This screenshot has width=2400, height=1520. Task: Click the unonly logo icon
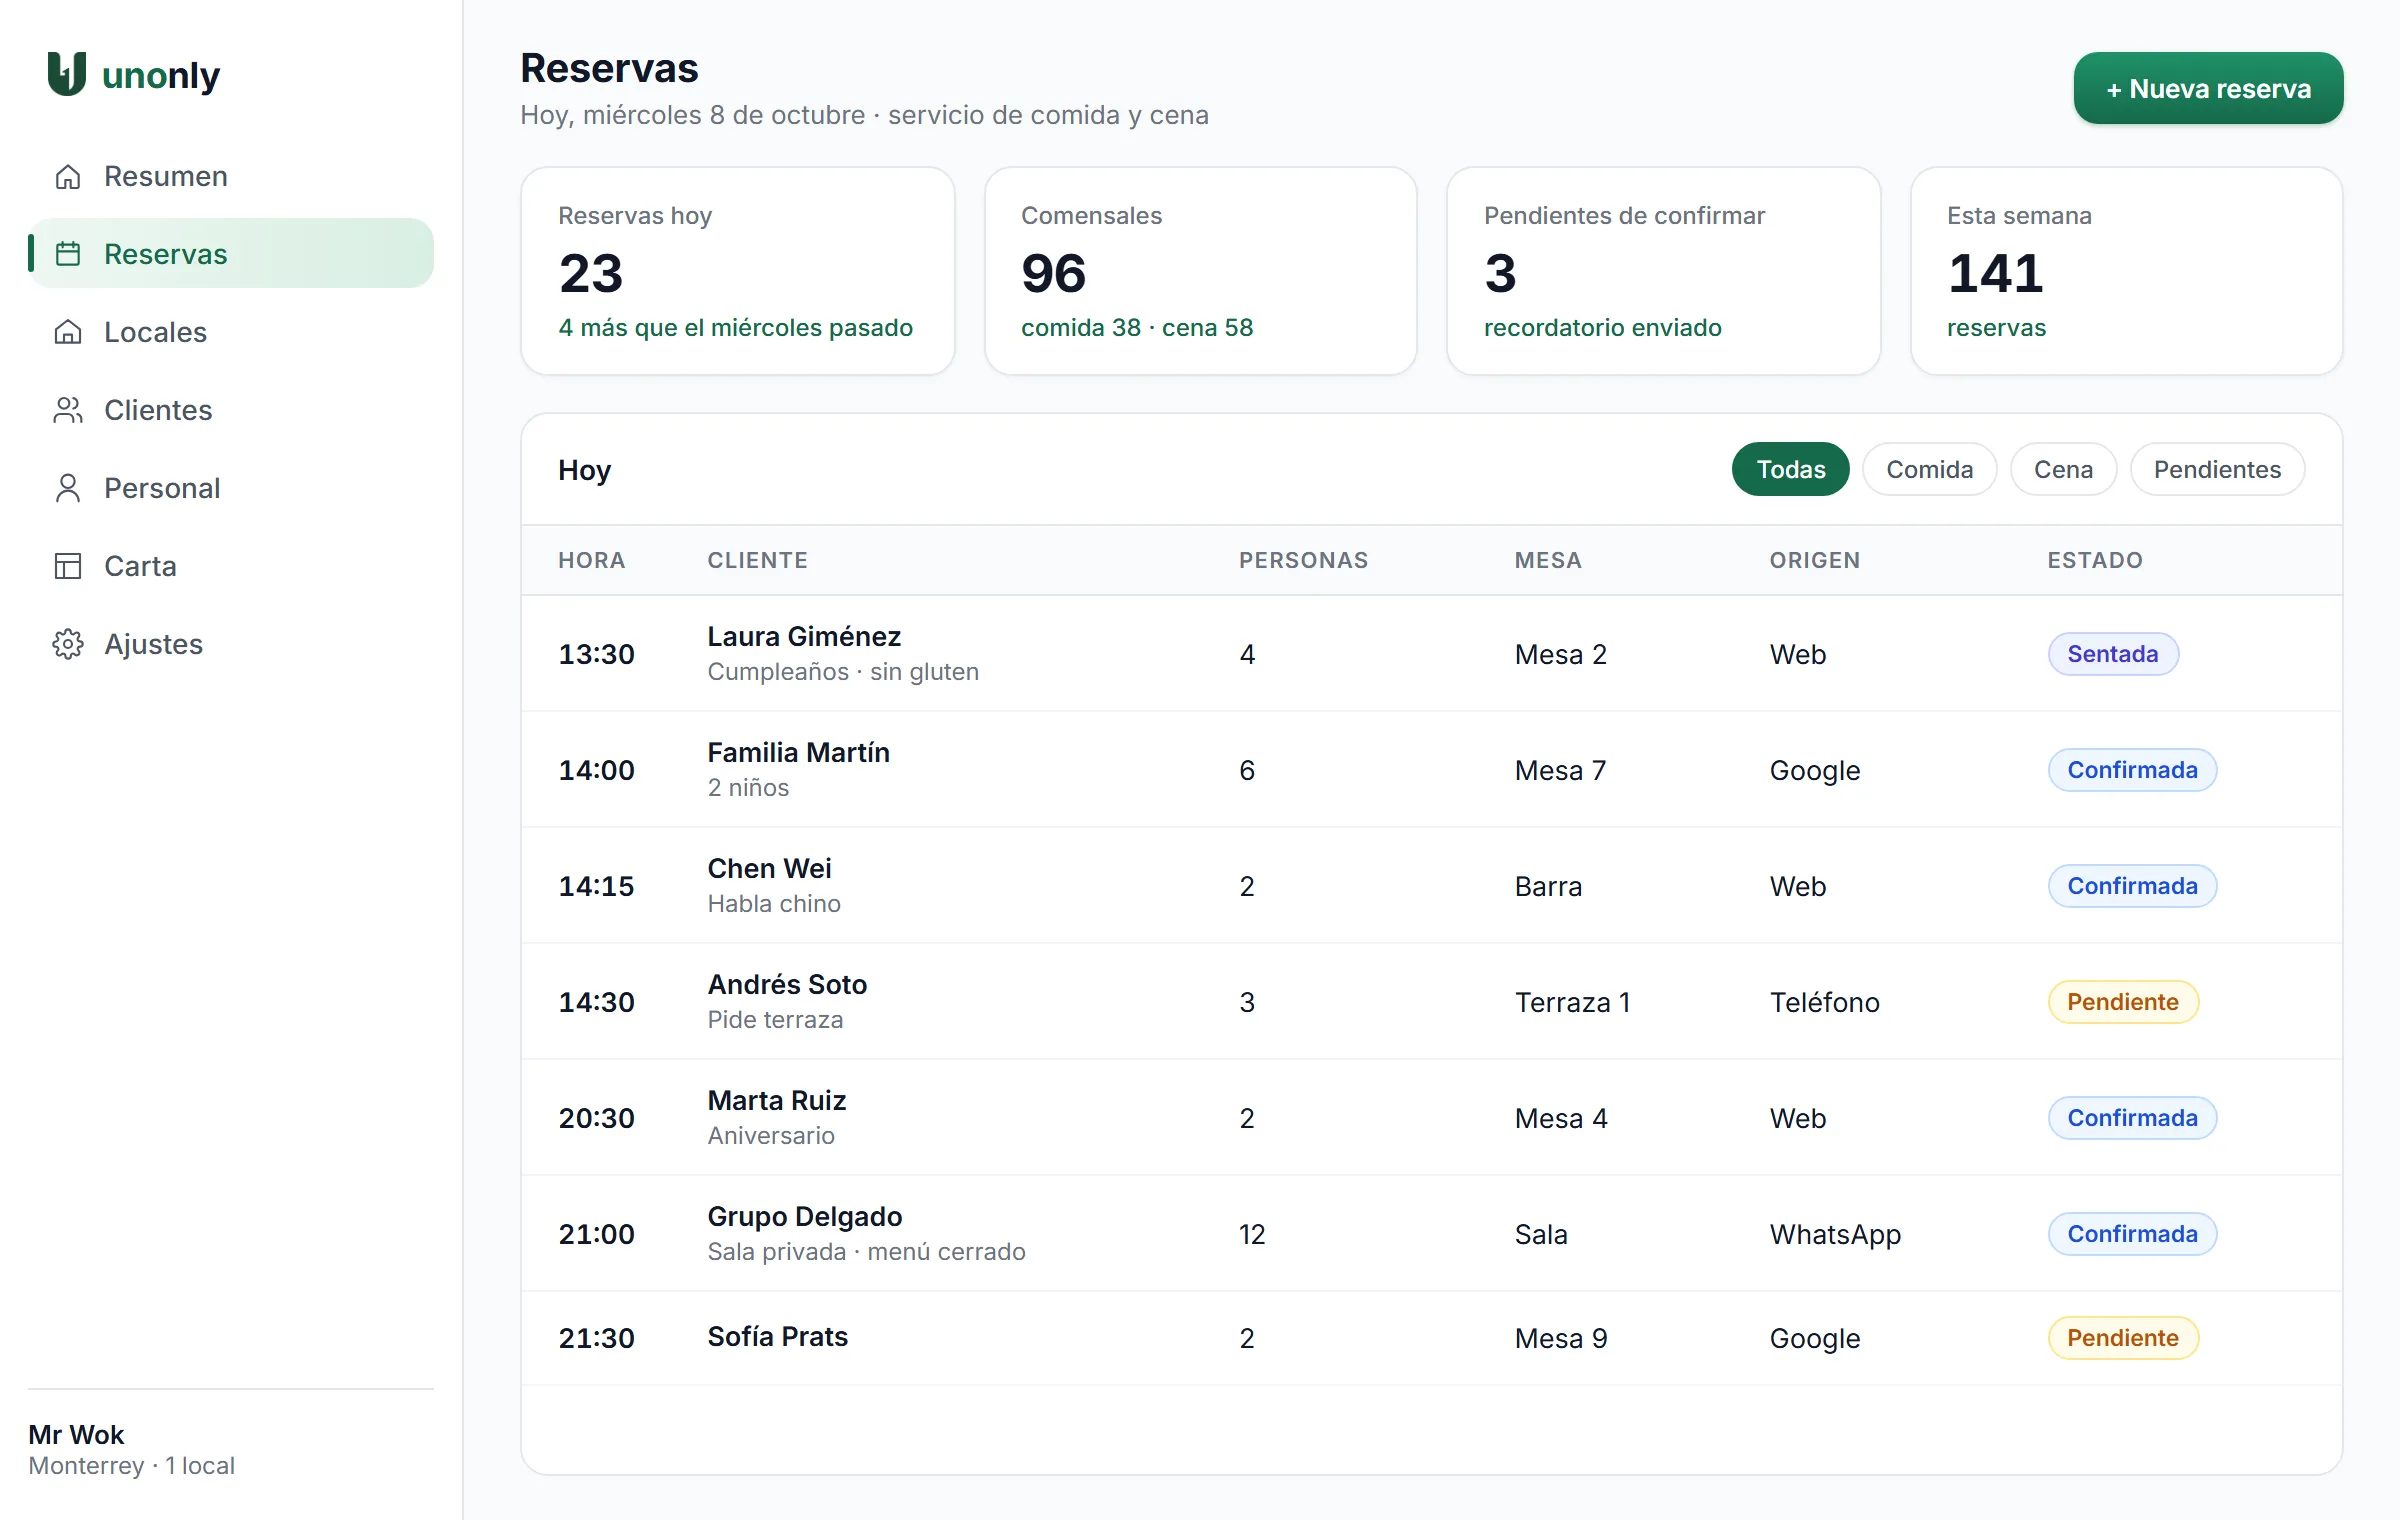tap(67, 74)
